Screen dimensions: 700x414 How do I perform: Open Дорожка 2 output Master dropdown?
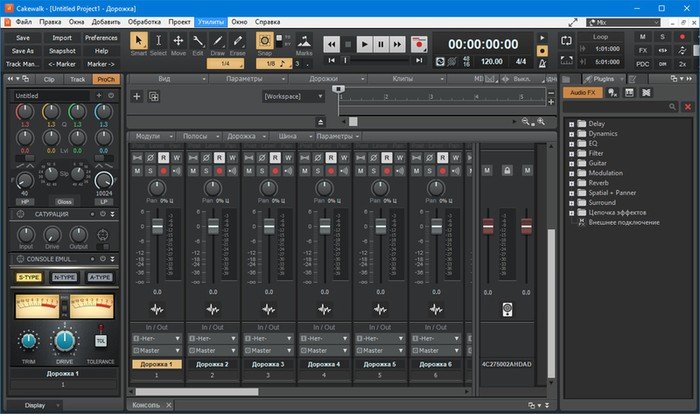point(212,351)
